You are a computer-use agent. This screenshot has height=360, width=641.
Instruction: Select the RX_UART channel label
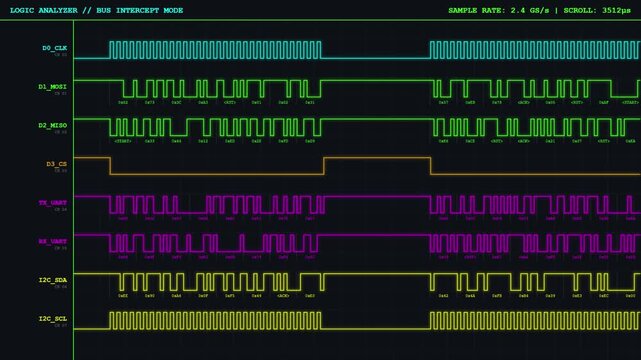point(52,241)
